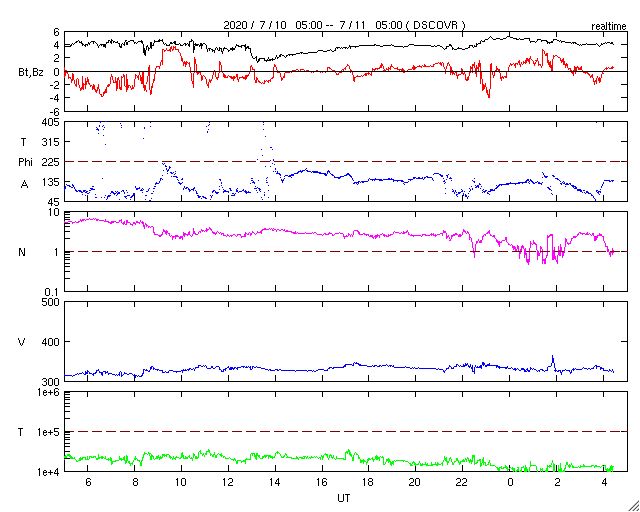Select the 18 hour tick on the time axis
This screenshot has width=640, height=512.
point(369,483)
